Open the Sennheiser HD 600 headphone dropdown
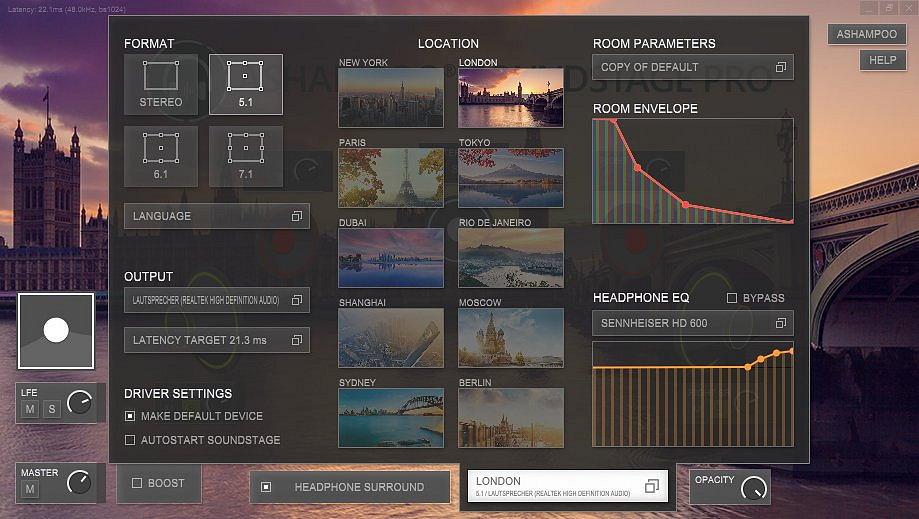Viewport: 919px width, 519px height. tap(692, 323)
